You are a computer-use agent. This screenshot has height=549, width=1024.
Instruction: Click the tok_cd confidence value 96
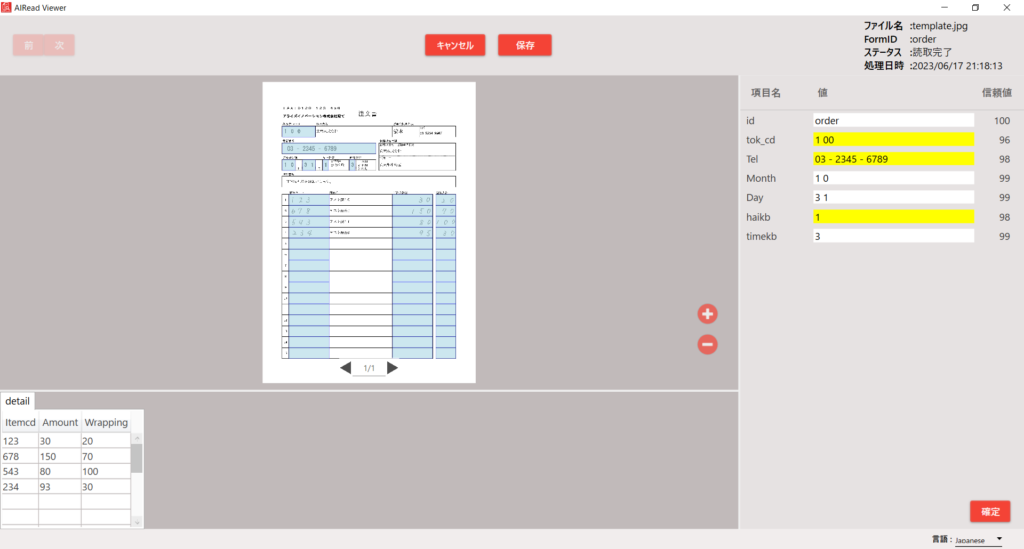point(1004,140)
